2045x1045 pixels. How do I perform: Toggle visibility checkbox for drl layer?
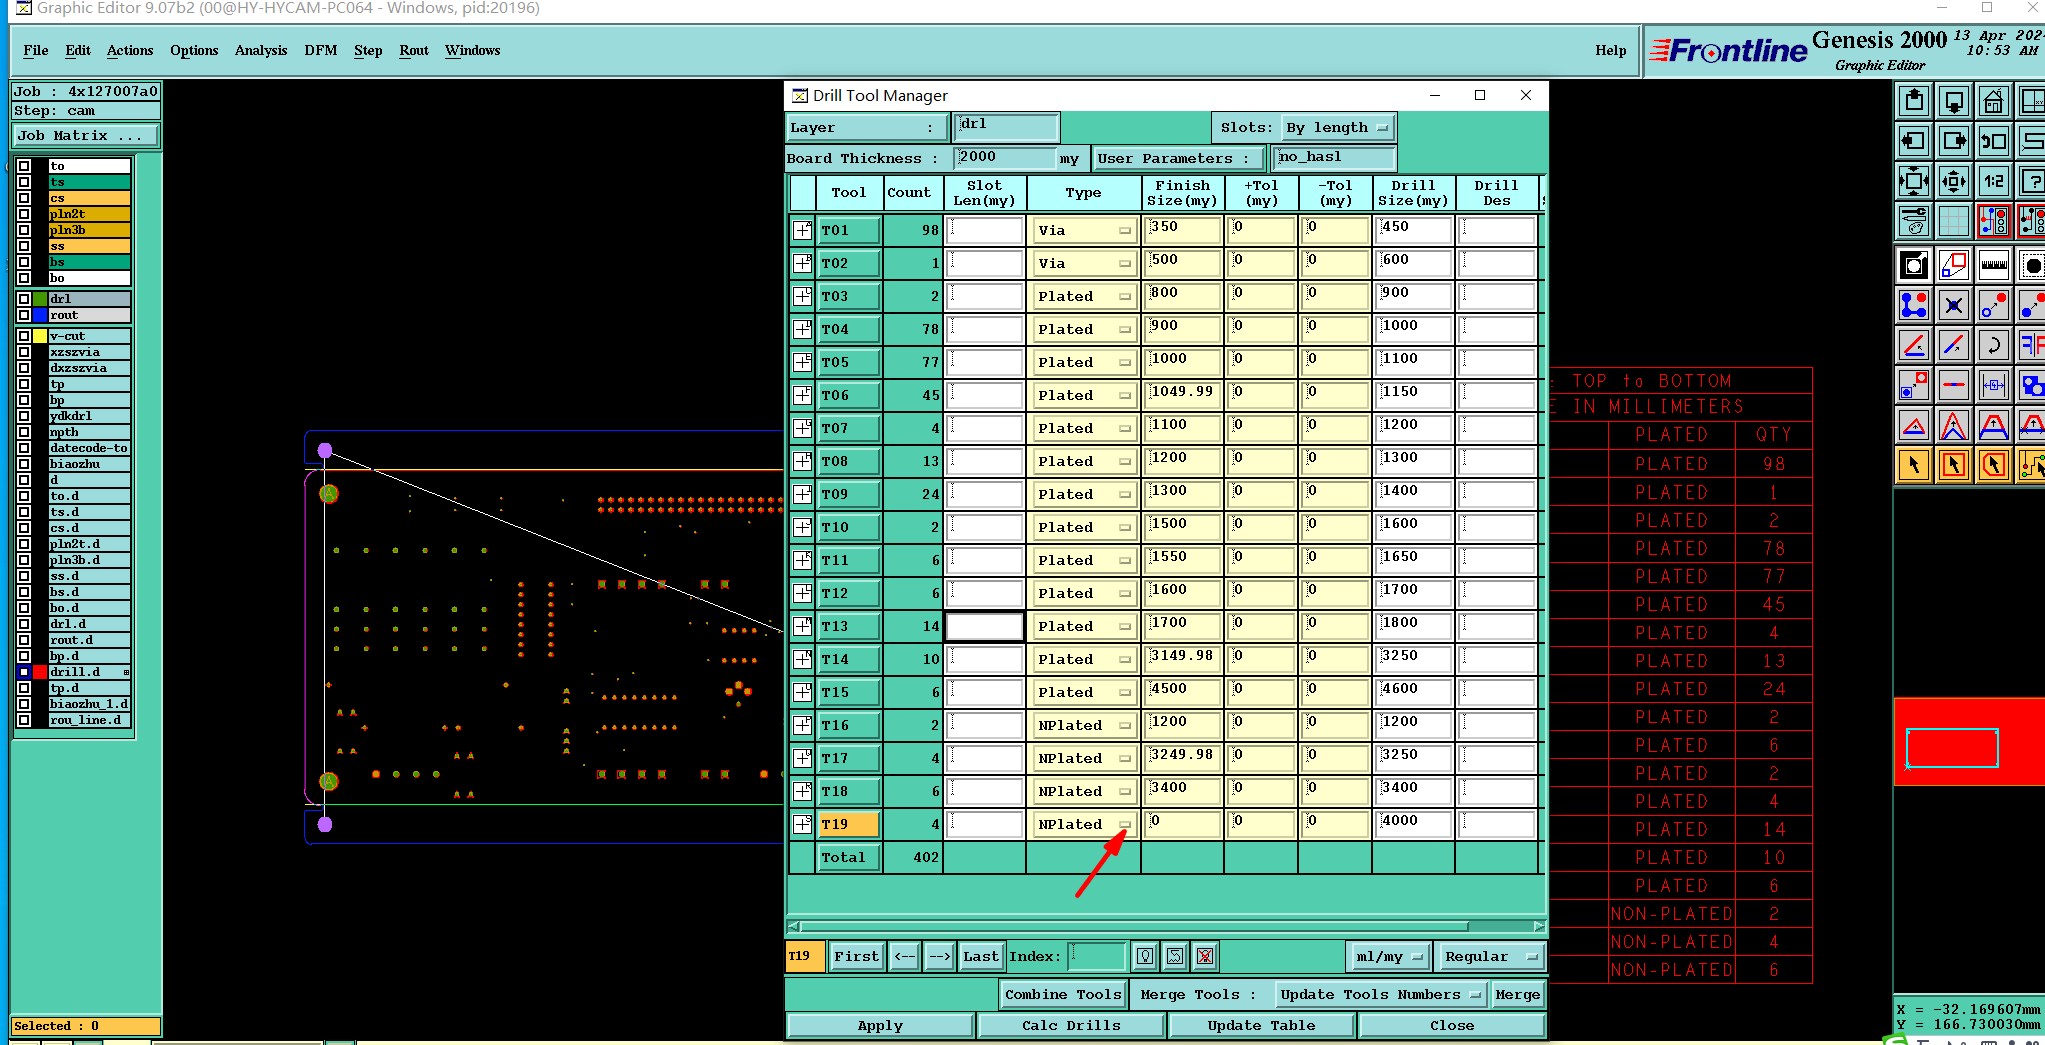click(24, 299)
